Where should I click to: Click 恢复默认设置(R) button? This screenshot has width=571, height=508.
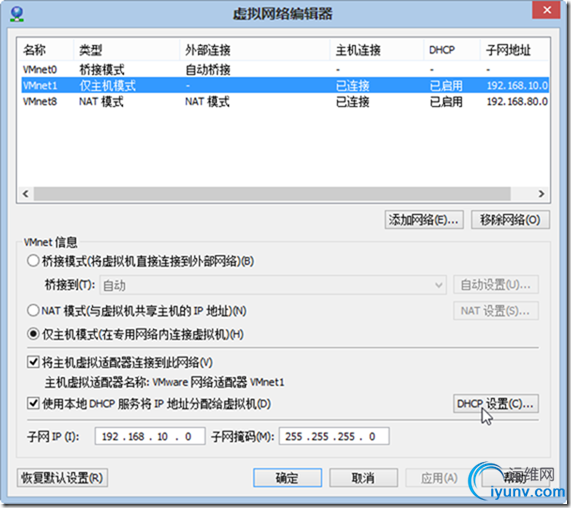point(62,477)
